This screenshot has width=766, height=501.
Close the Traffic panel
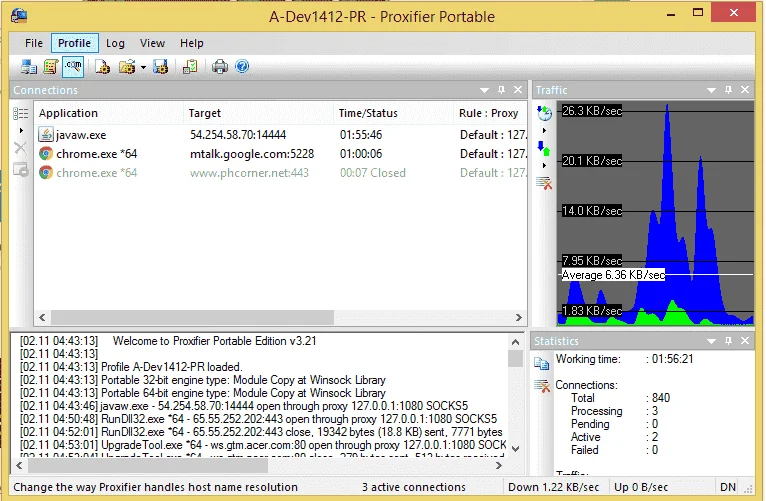745,90
